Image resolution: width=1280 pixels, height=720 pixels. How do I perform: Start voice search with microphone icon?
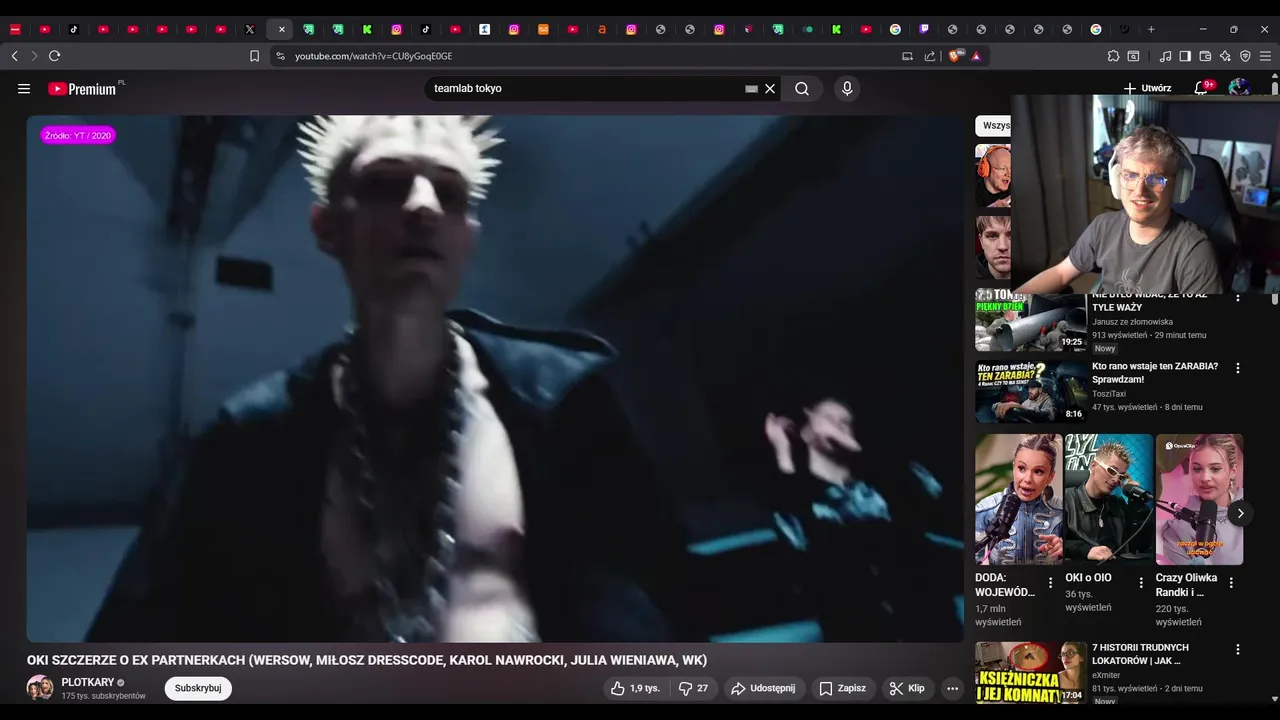pos(847,89)
